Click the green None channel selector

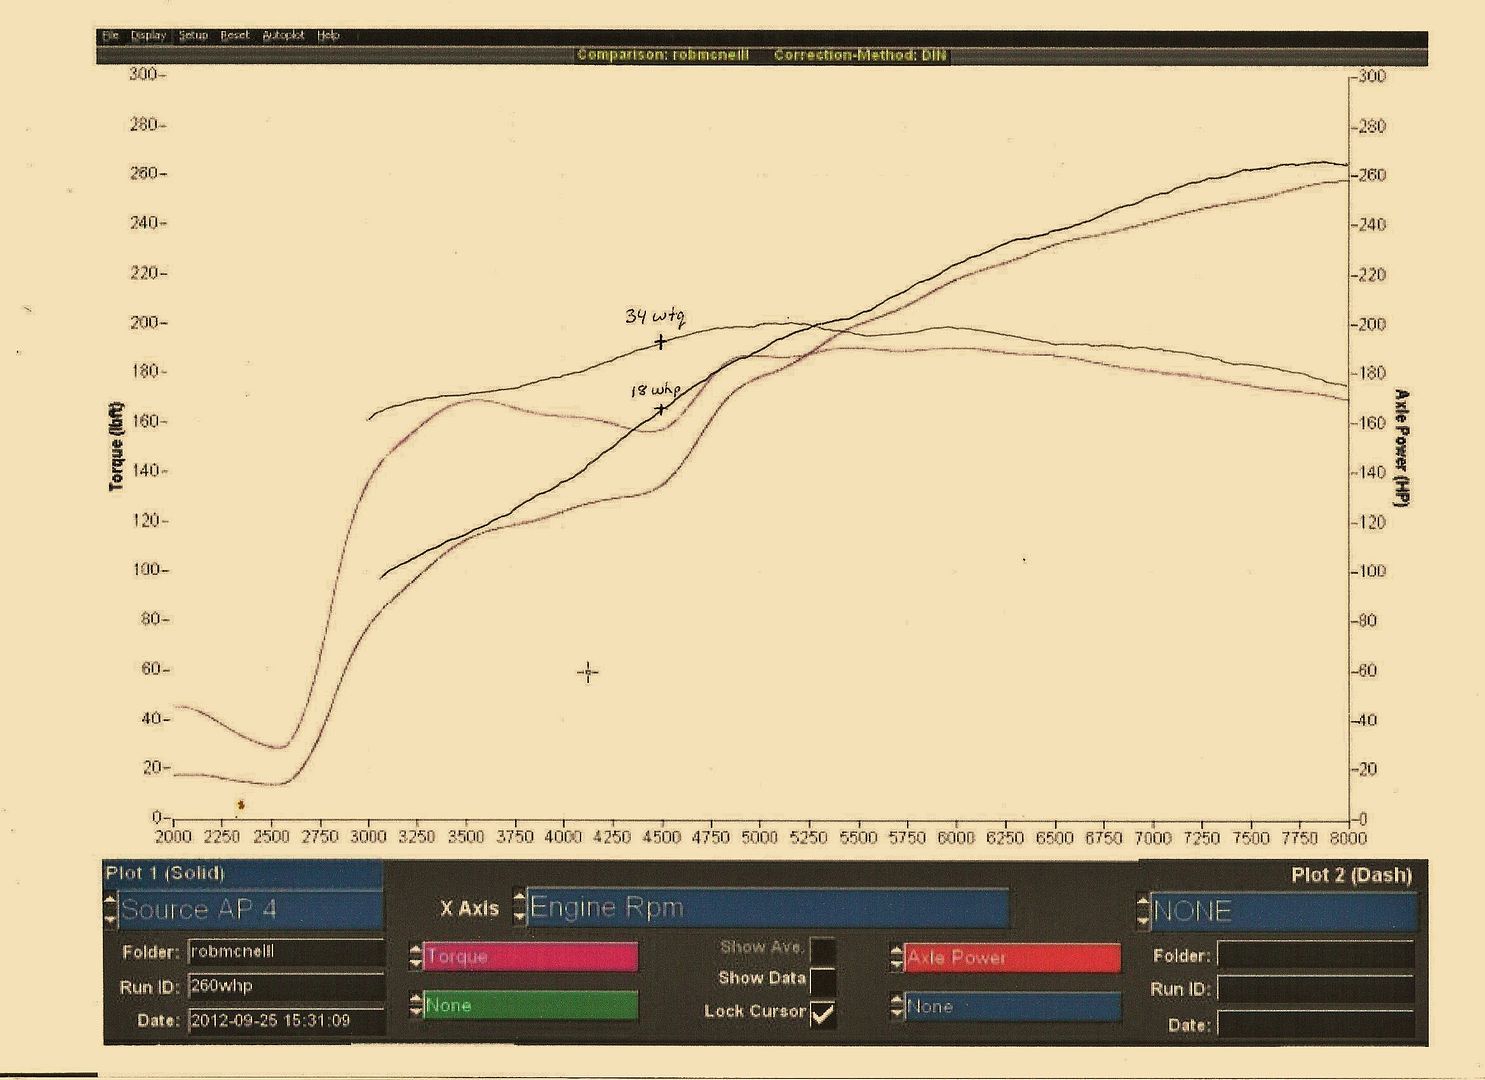click(530, 1005)
